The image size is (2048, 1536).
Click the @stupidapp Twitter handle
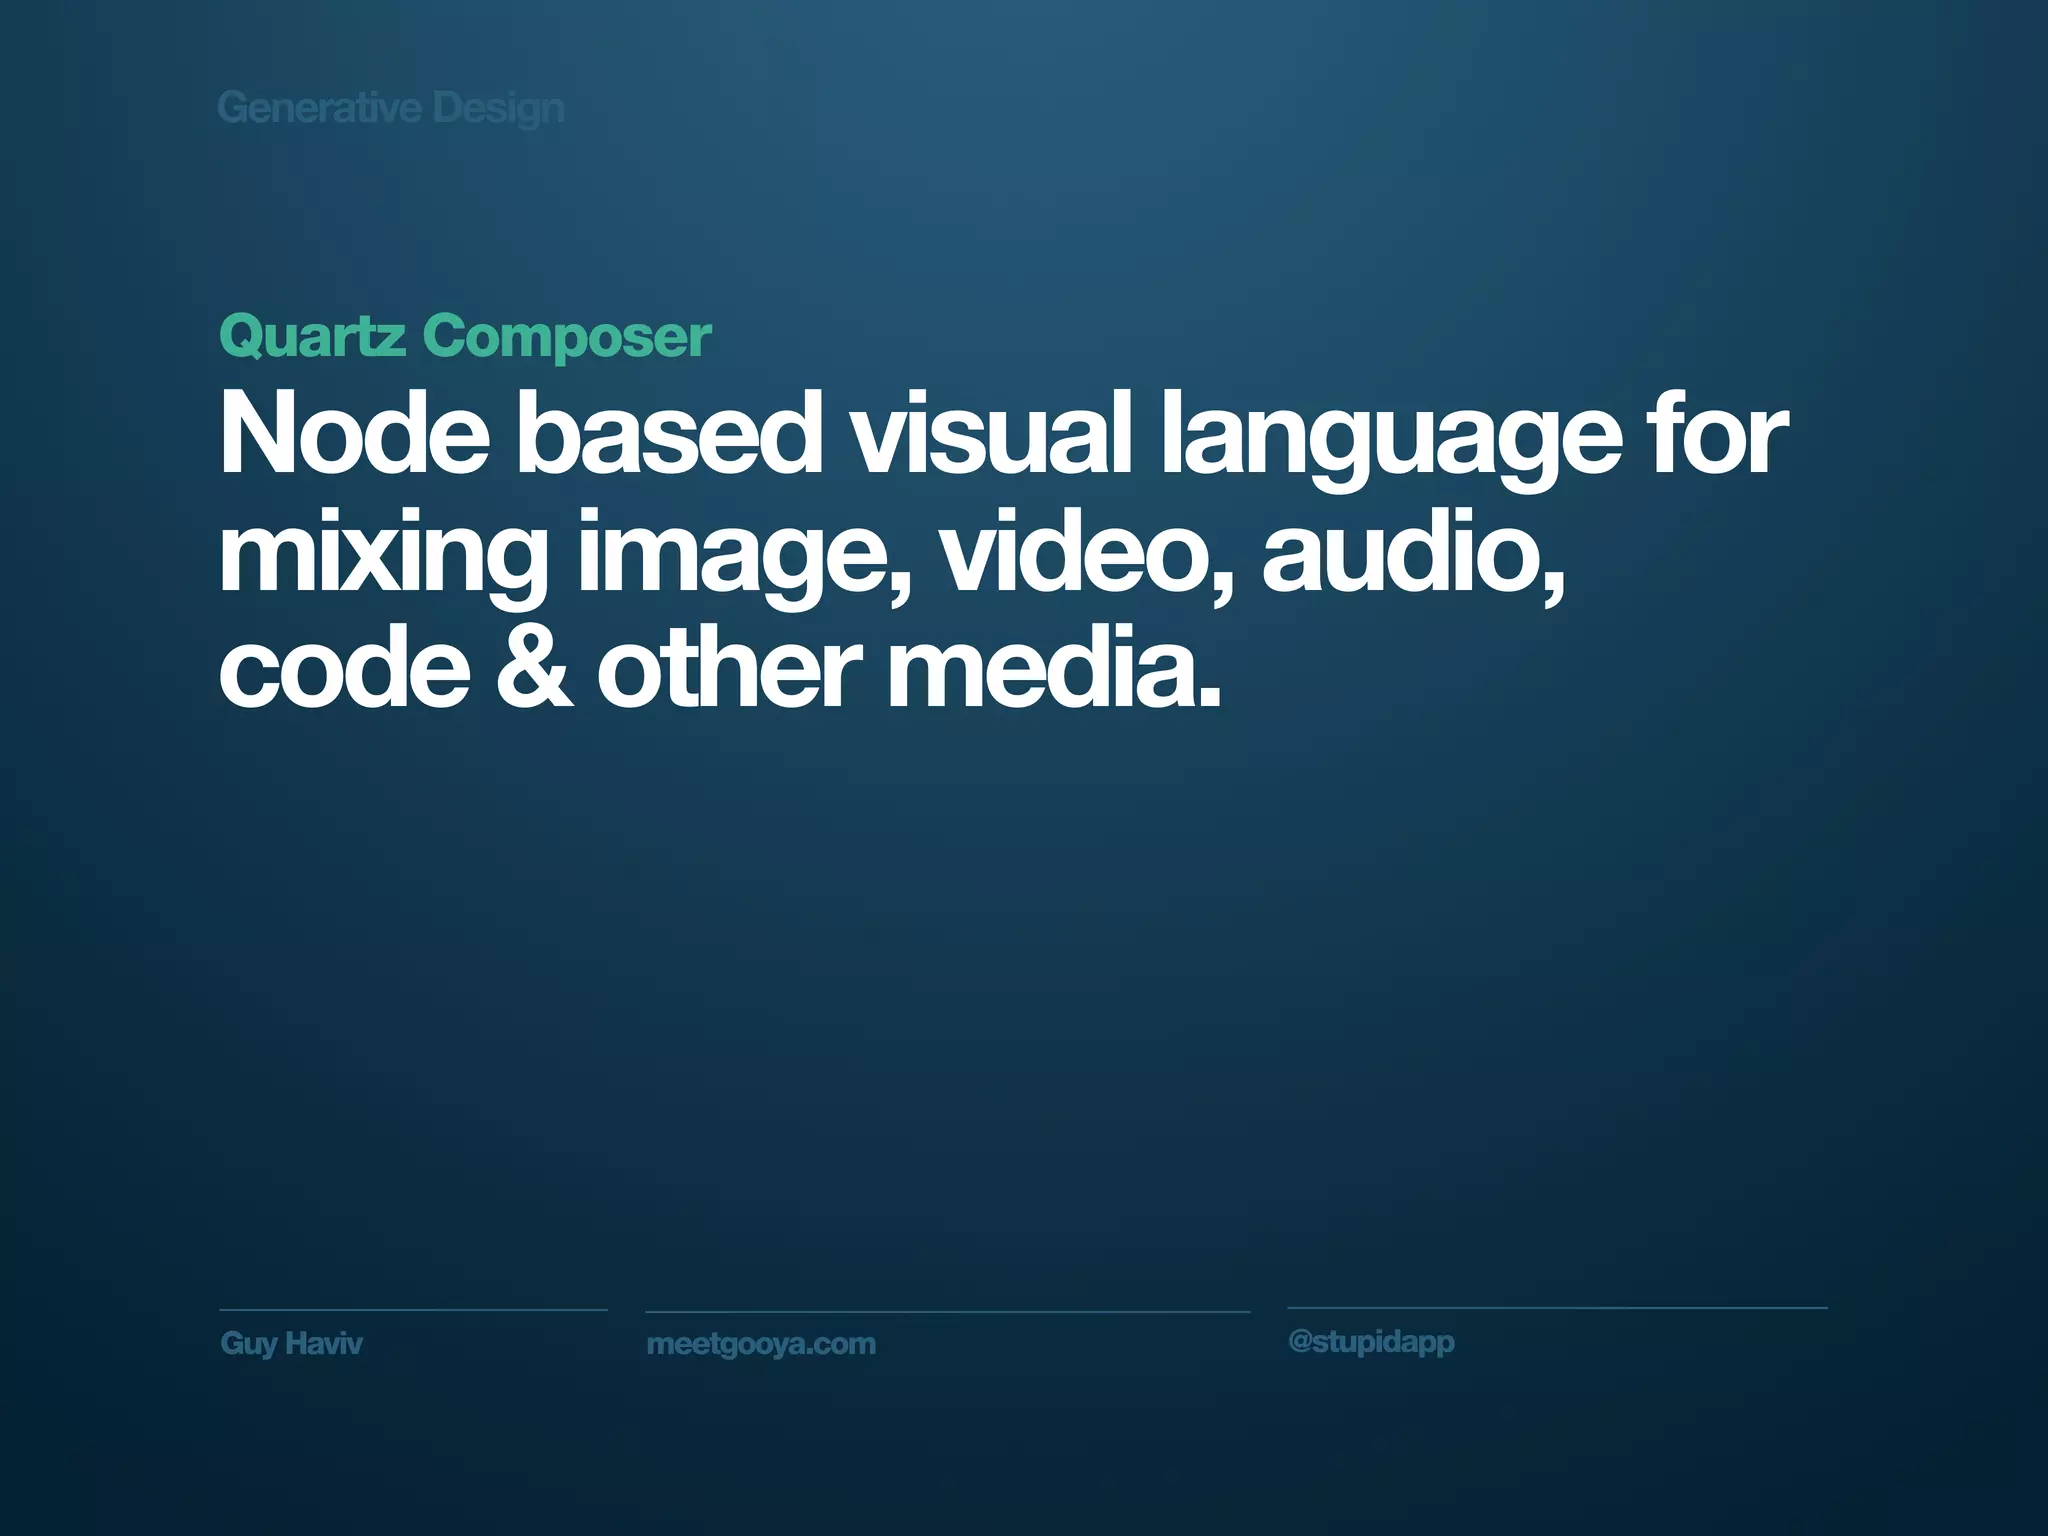(1371, 1342)
